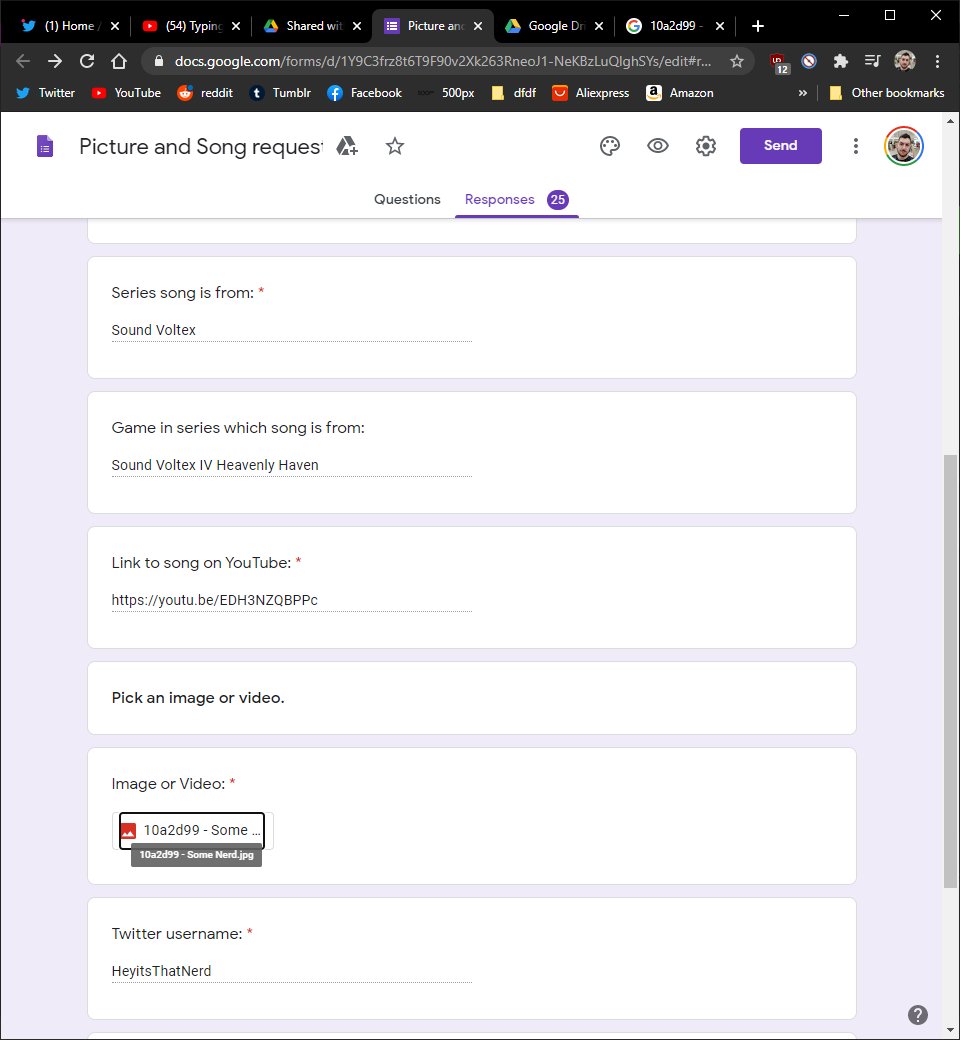Click the Google Forms home icon
Screen dimensions: 960x1040
pos(45,147)
